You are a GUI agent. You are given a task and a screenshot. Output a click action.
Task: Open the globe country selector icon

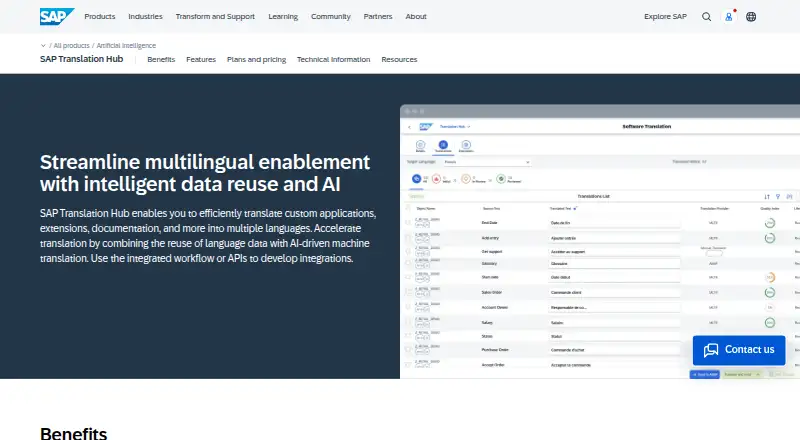point(751,17)
